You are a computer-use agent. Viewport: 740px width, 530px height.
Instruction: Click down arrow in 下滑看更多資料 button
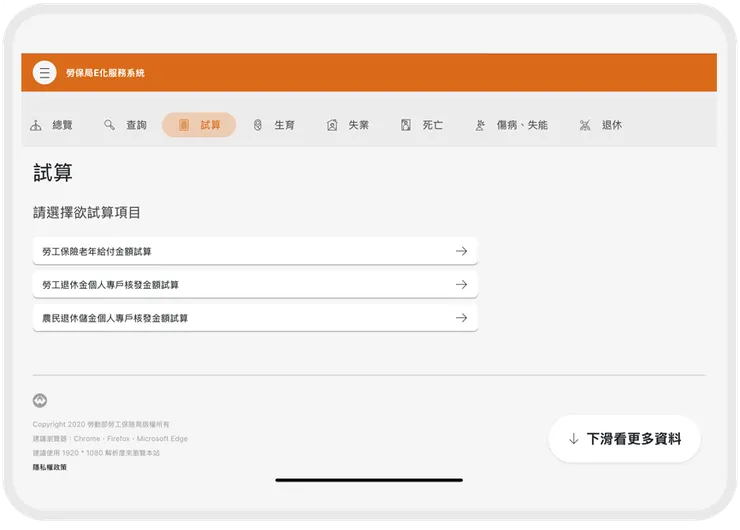tap(573, 439)
